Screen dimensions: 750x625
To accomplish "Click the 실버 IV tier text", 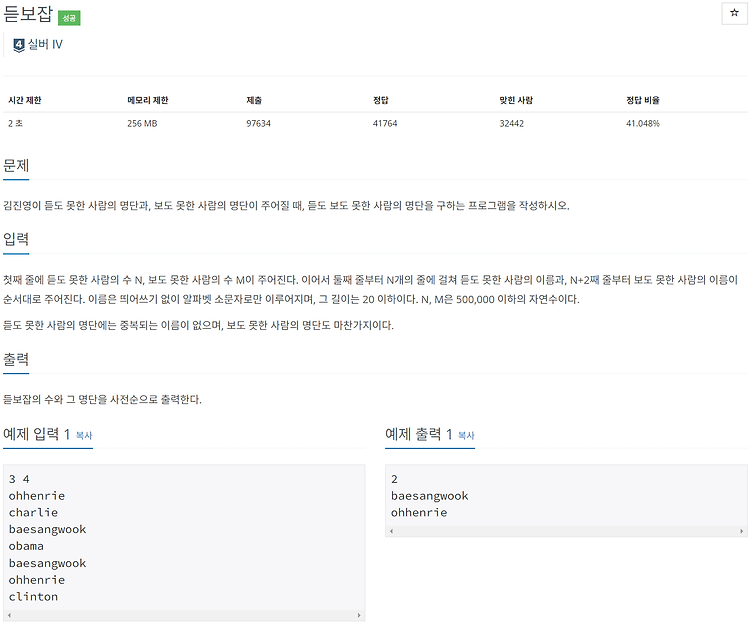I will tap(45, 44).
